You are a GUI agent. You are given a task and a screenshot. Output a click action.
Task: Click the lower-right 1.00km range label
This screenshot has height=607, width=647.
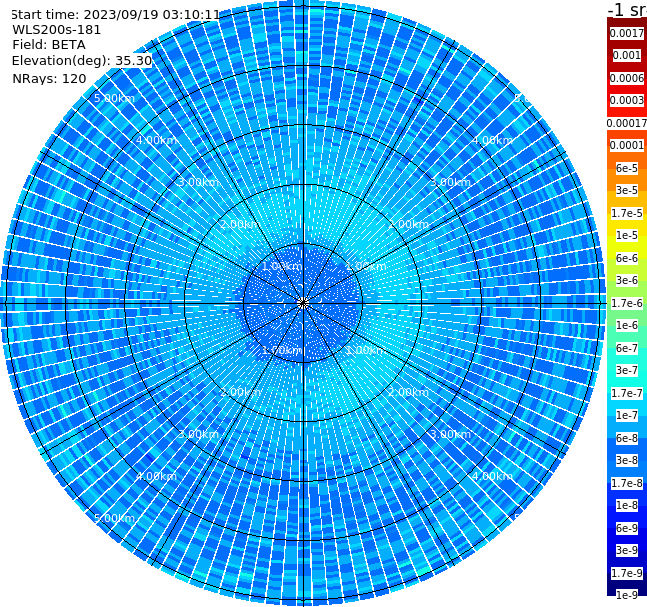[x=366, y=350]
